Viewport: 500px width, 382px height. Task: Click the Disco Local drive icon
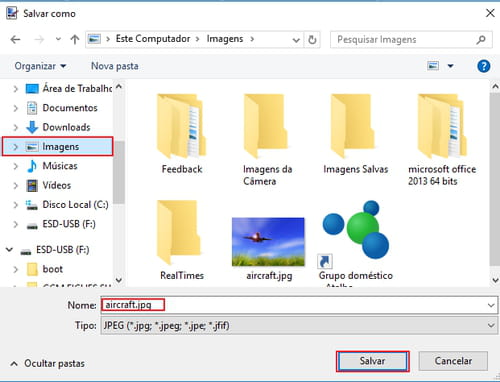[x=32, y=205]
